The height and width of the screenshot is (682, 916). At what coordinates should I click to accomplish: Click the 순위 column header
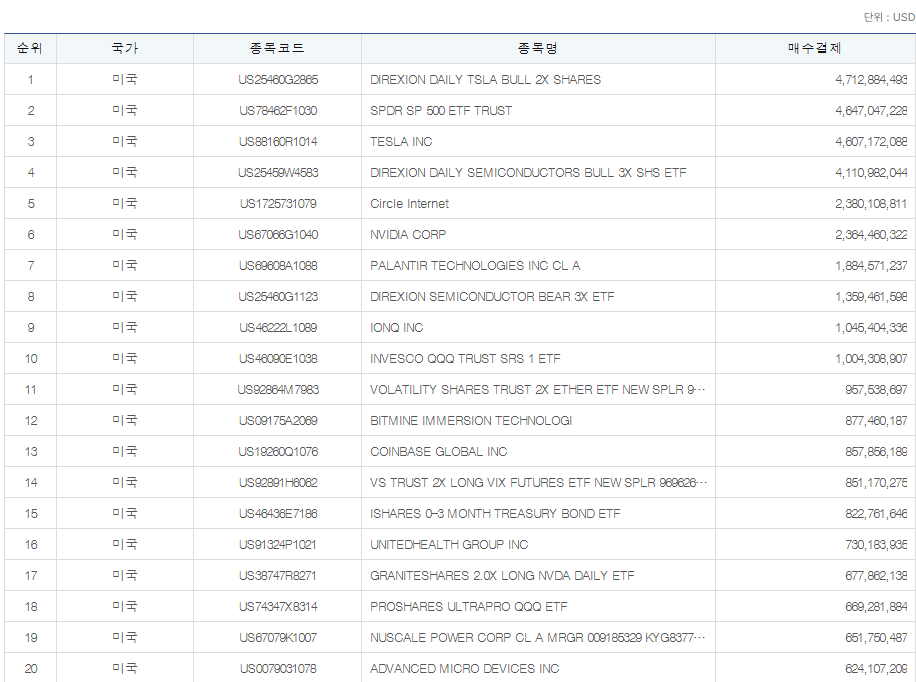coord(30,49)
